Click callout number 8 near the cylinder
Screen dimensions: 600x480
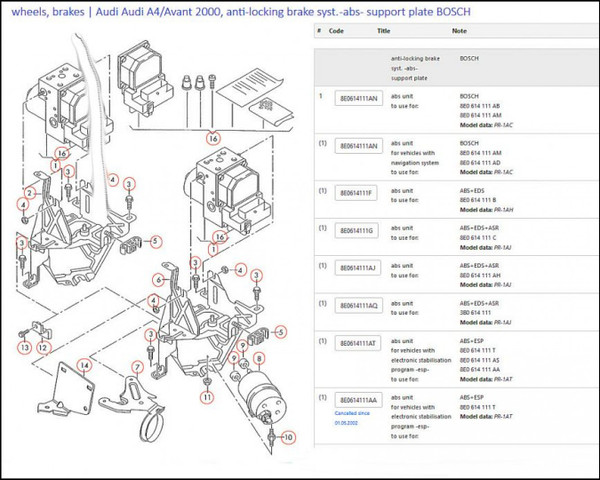259,357
